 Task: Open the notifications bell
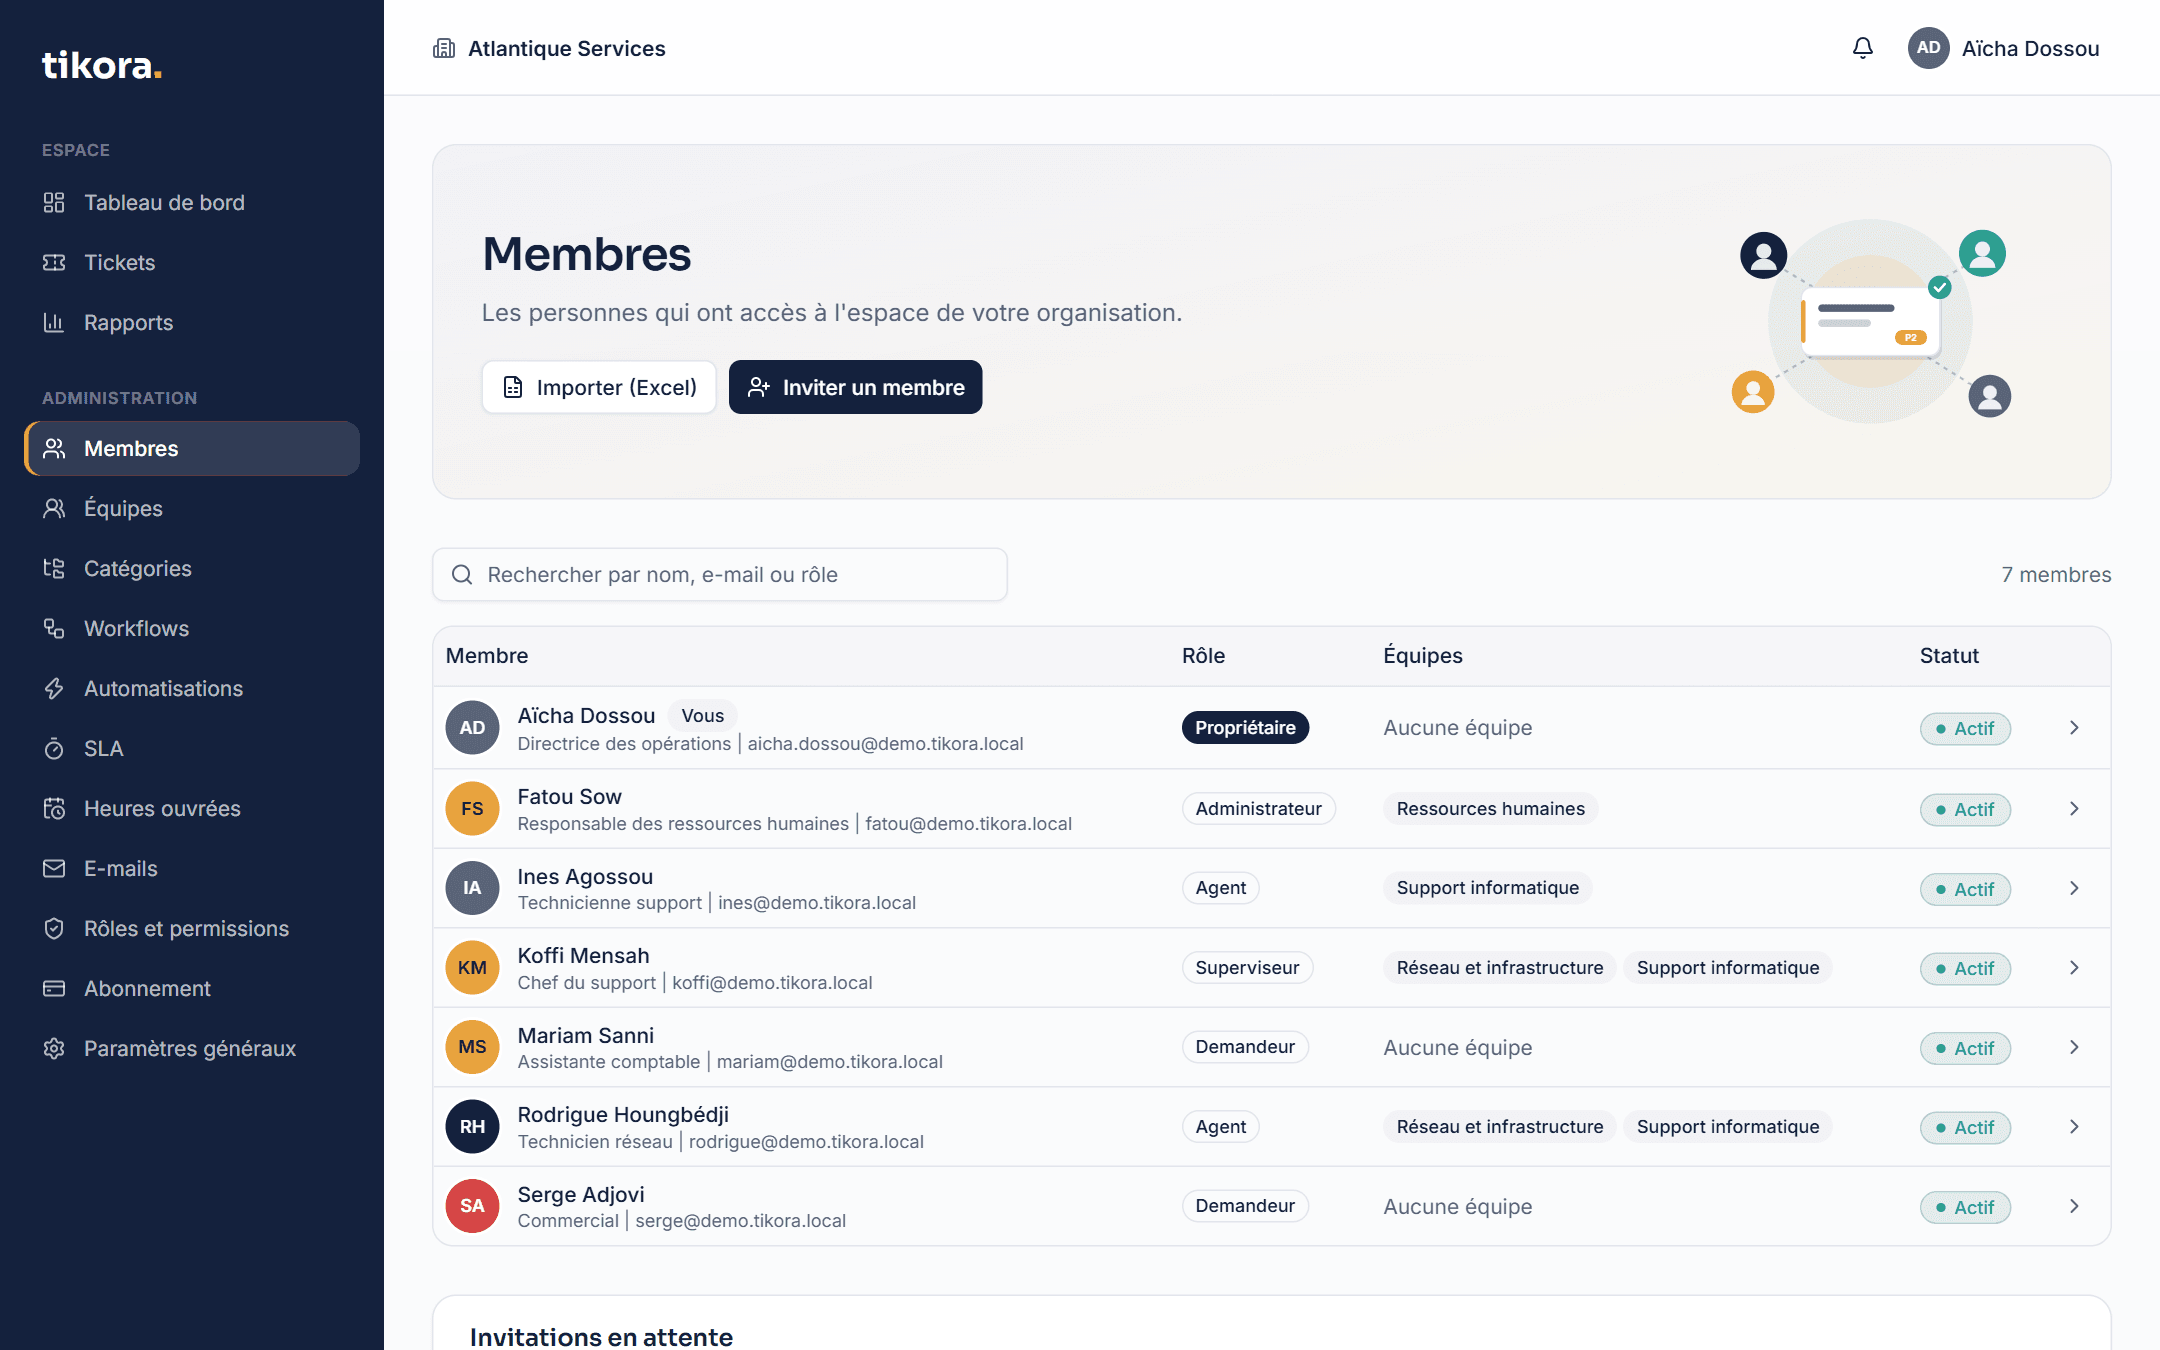tap(1862, 48)
